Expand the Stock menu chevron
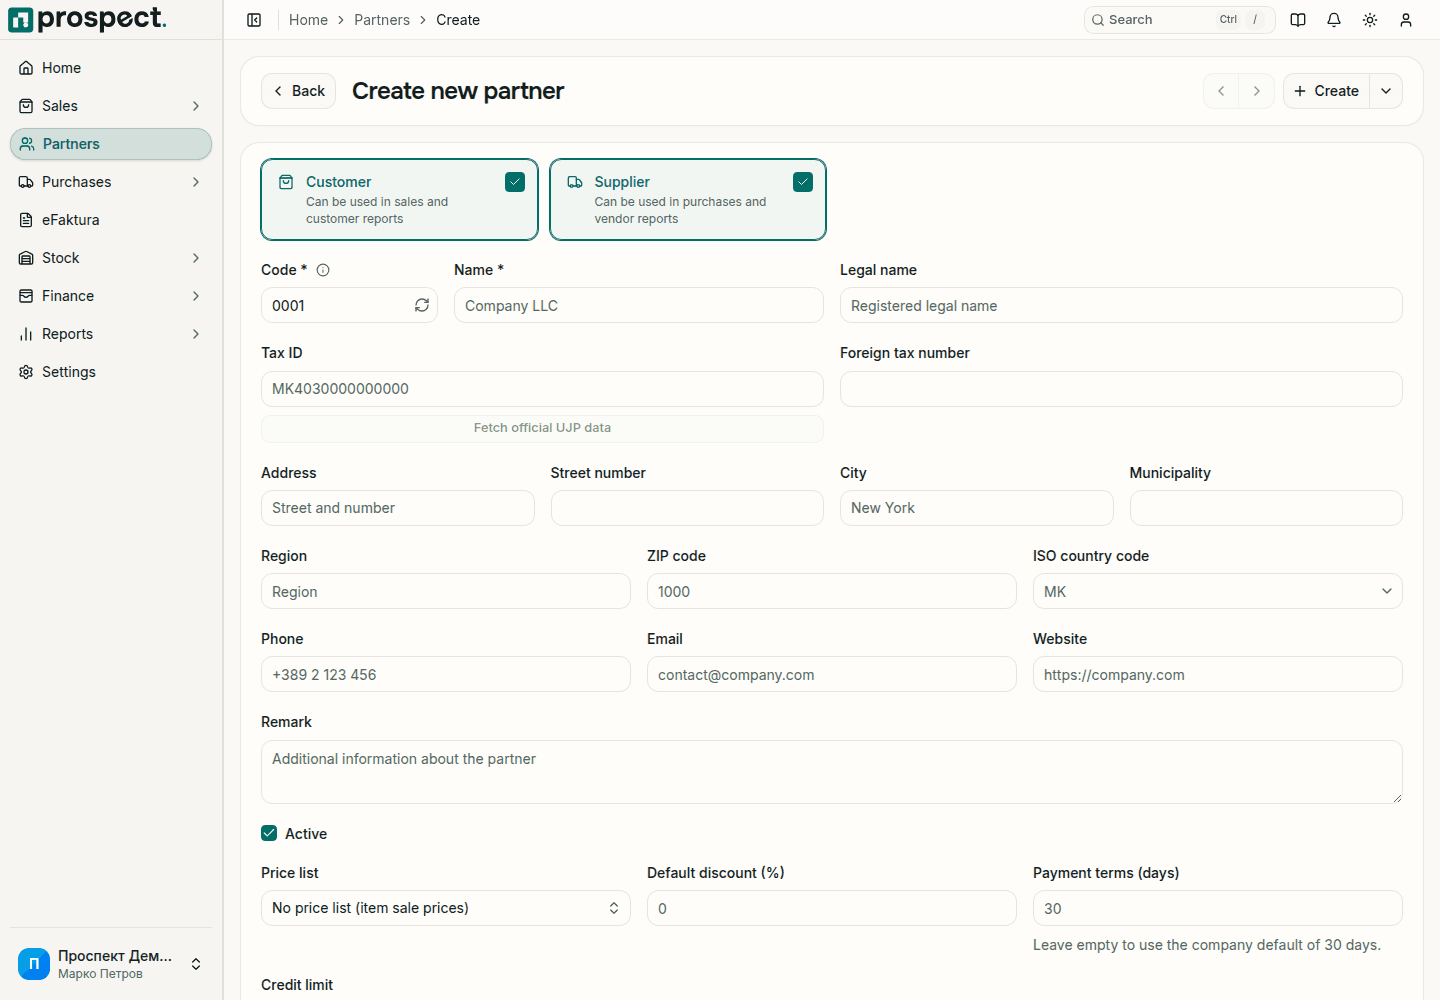The image size is (1440, 1000). tap(196, 258)
